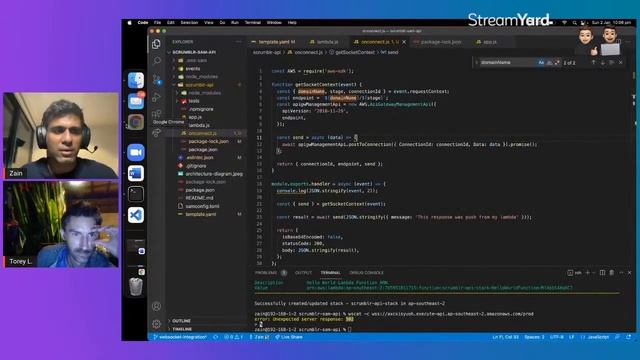Switch to the package-lock.json editor tab
The image size is (640, 360).
click(x=440, y=42)
